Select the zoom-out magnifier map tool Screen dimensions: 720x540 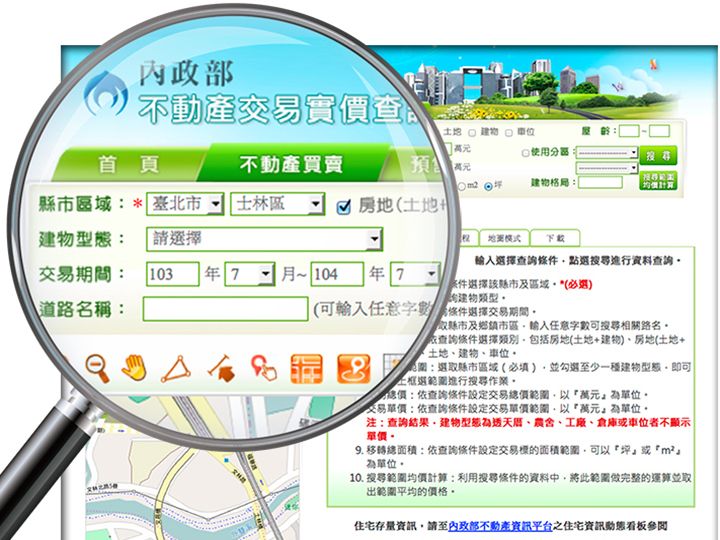pos(97,367)
